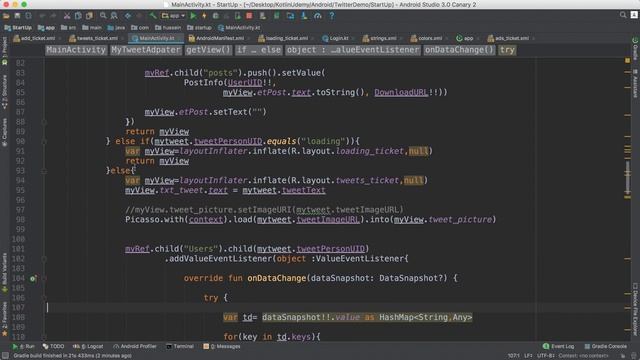Click 'startup' folder in navigation breadcrumb
Image resolution: width=640 pixels, height=360 pixels.
pyautogui.click(x=200, y=28)
